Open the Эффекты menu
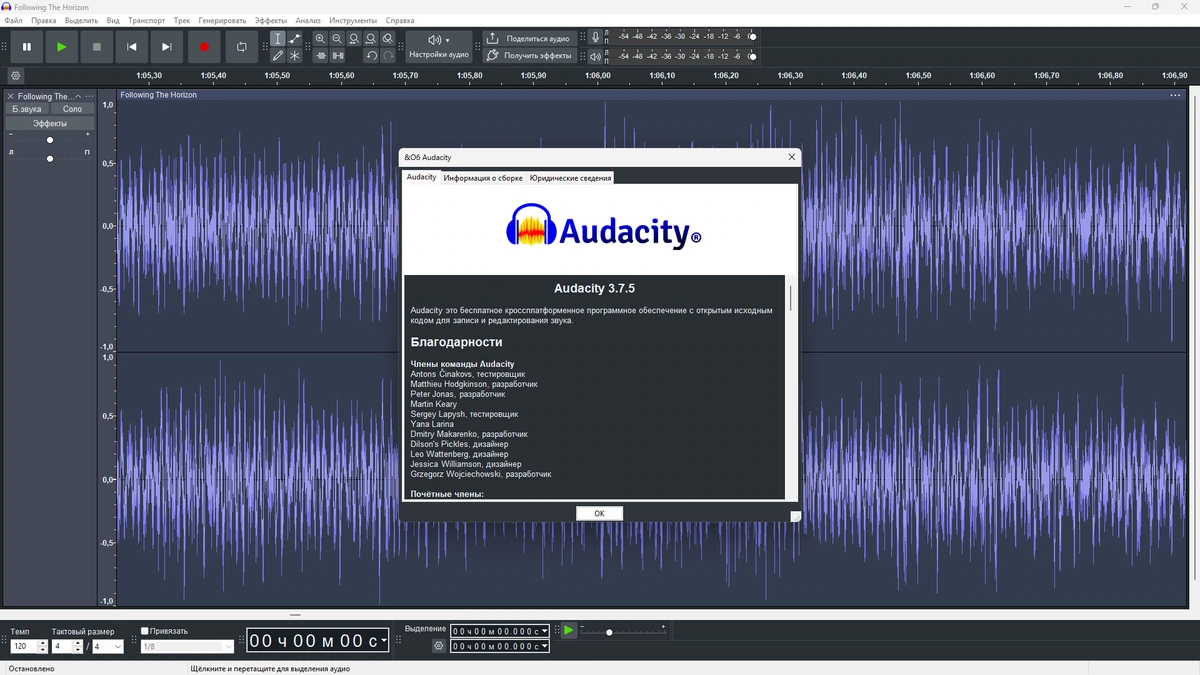The image size is (1200, 675). [x=270, y=20]
